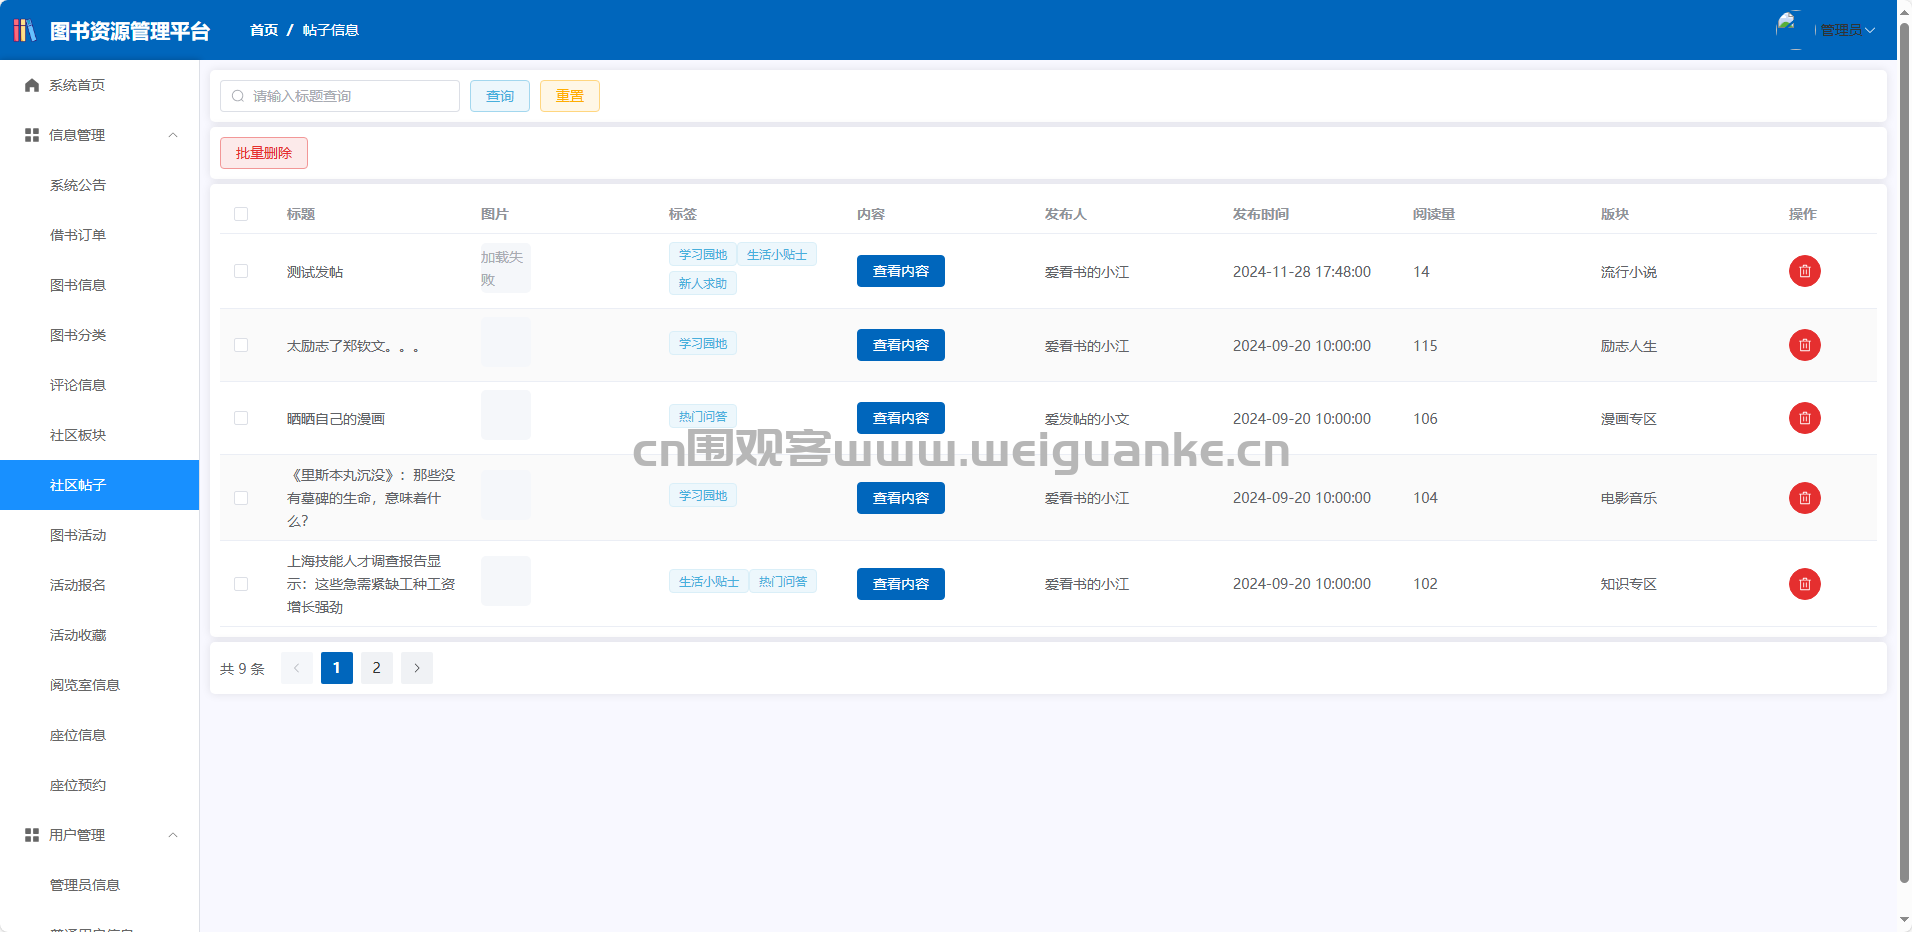Image resolution: width=1912 pixels, height=932 pixels.
Task: Click the 信息管理 grid icon
Action: click(32, 135)
